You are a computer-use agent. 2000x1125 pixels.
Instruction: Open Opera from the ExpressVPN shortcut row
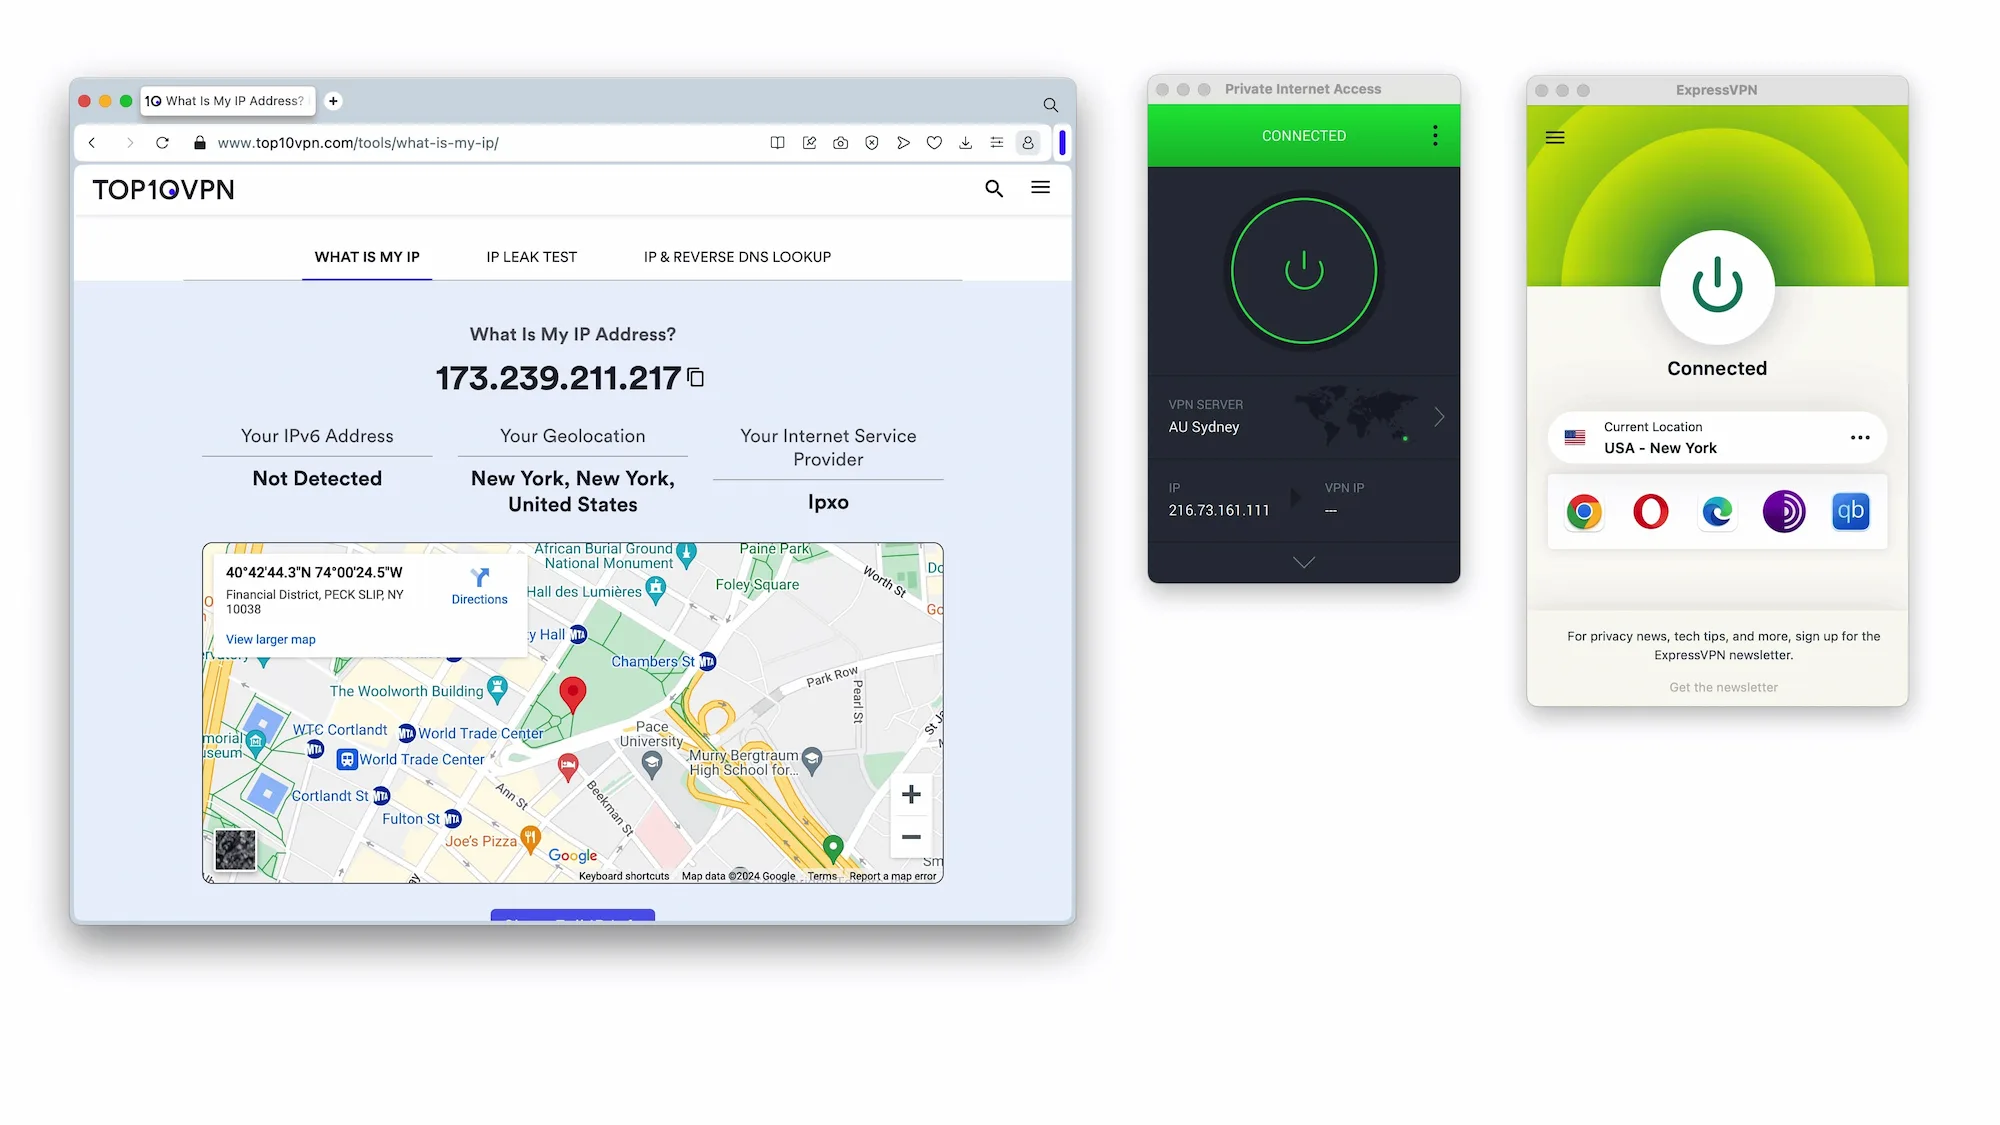point(1650,511)
